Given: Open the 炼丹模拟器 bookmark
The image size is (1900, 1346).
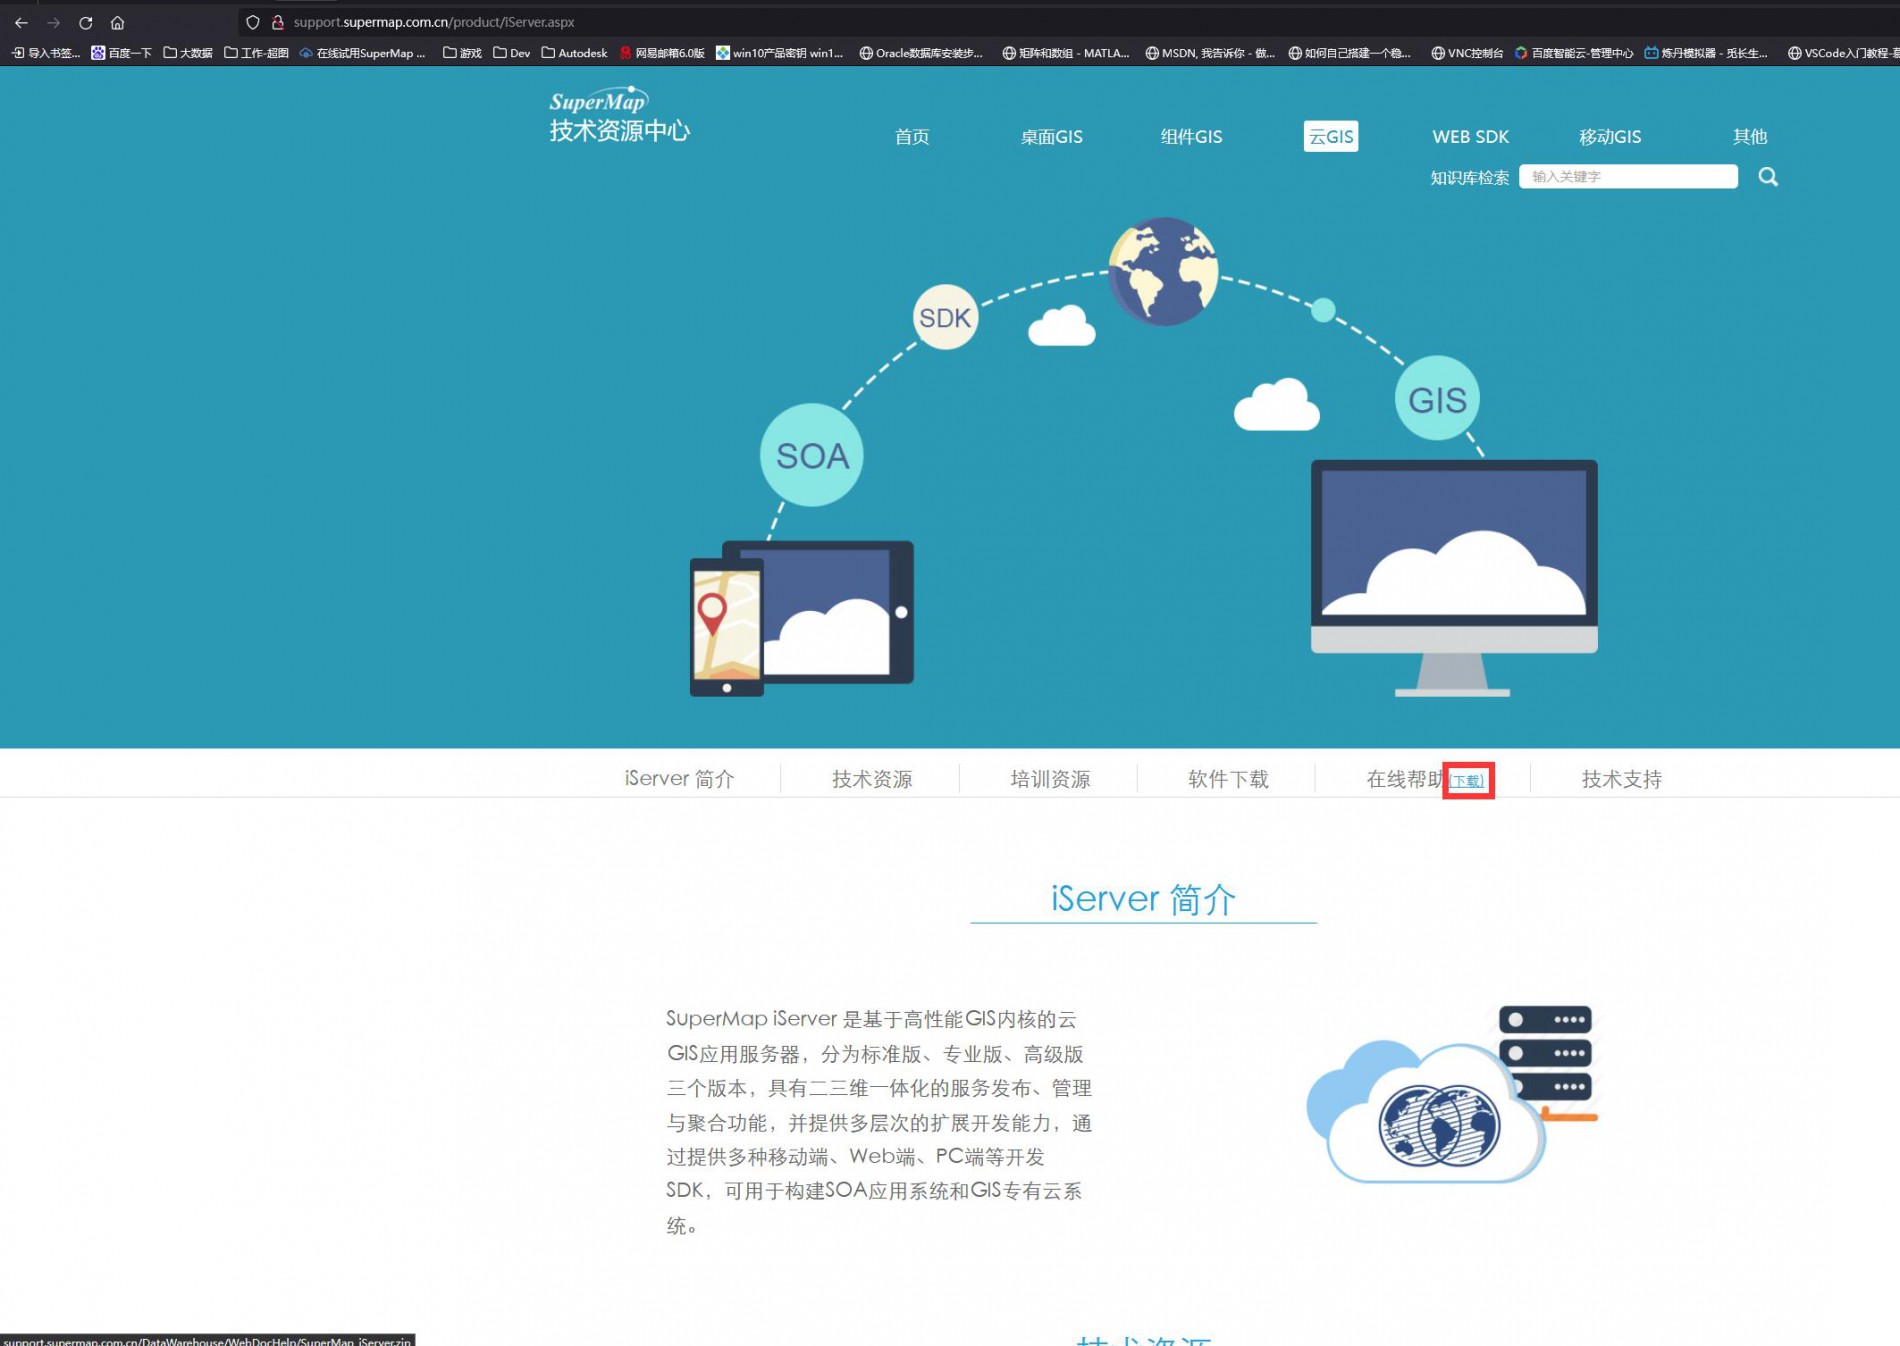Looking at the screenshot, I should click(1706, 53).
